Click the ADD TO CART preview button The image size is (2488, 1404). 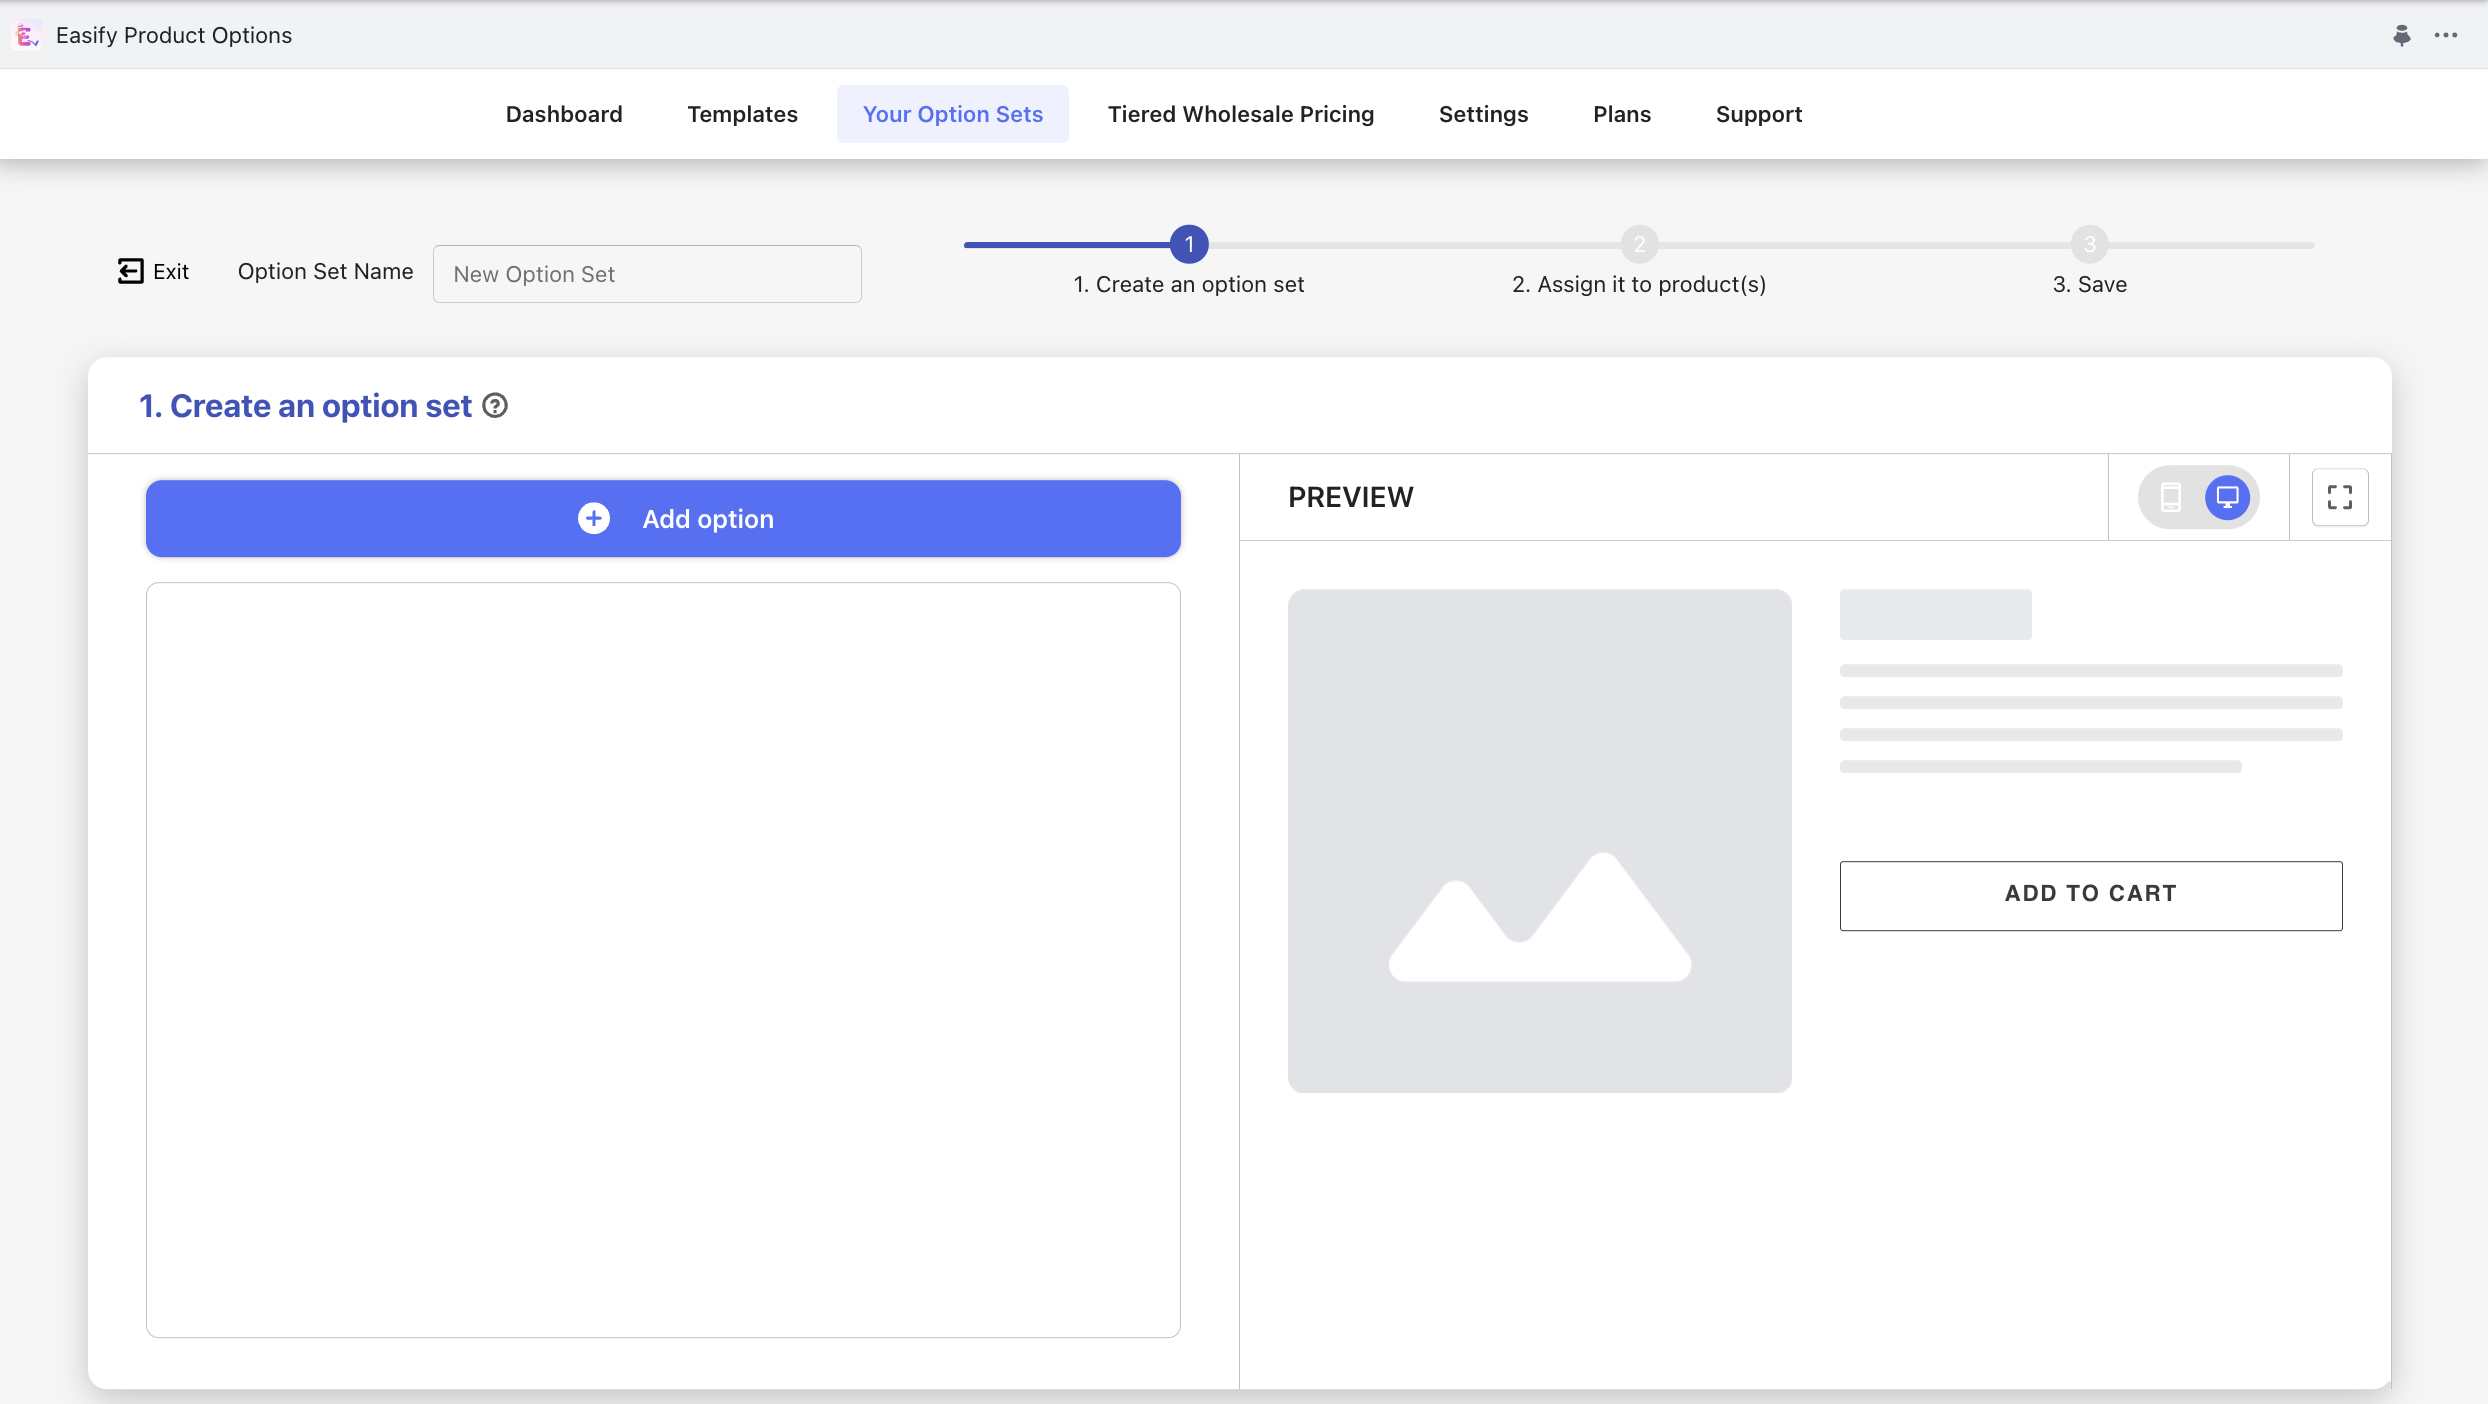point(2090,895)
